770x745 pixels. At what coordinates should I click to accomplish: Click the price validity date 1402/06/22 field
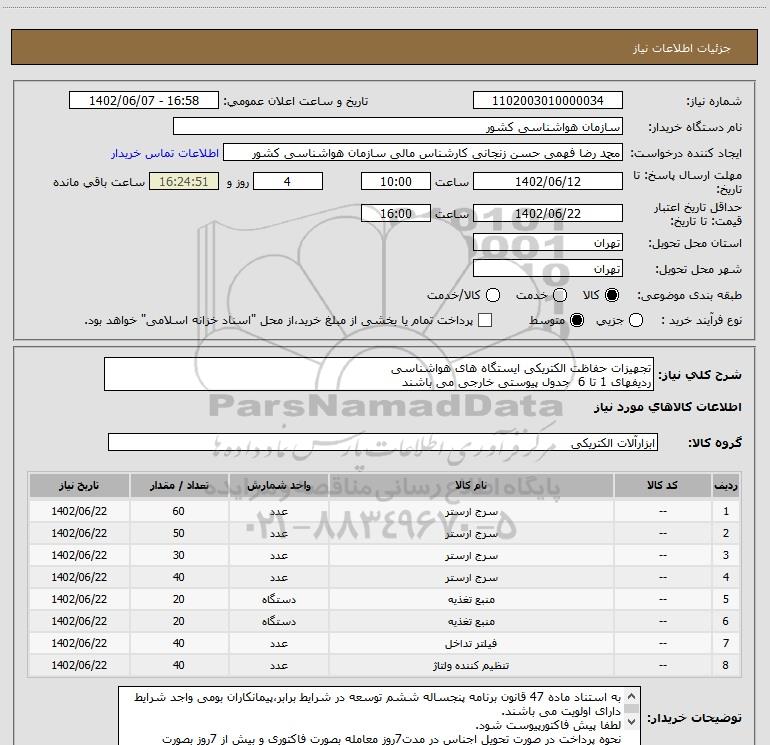[548, 213]
